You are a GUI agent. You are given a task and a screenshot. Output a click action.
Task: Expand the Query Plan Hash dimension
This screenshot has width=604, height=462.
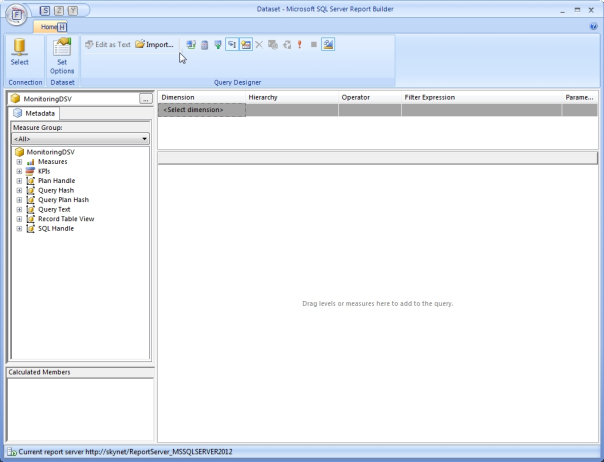(19, 200)
